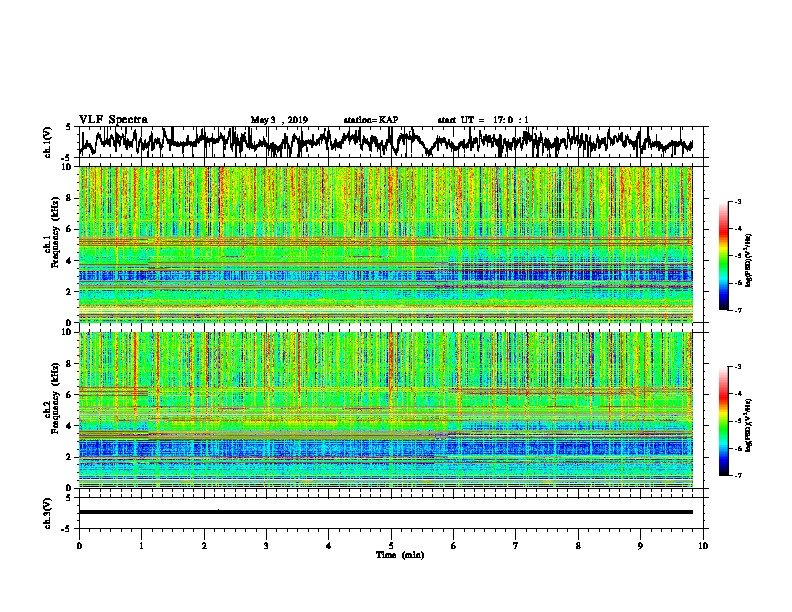Click the "VLF Spectra" plot title
The width and height of the screenshot is (792, 612).
[x=113, y=120]
